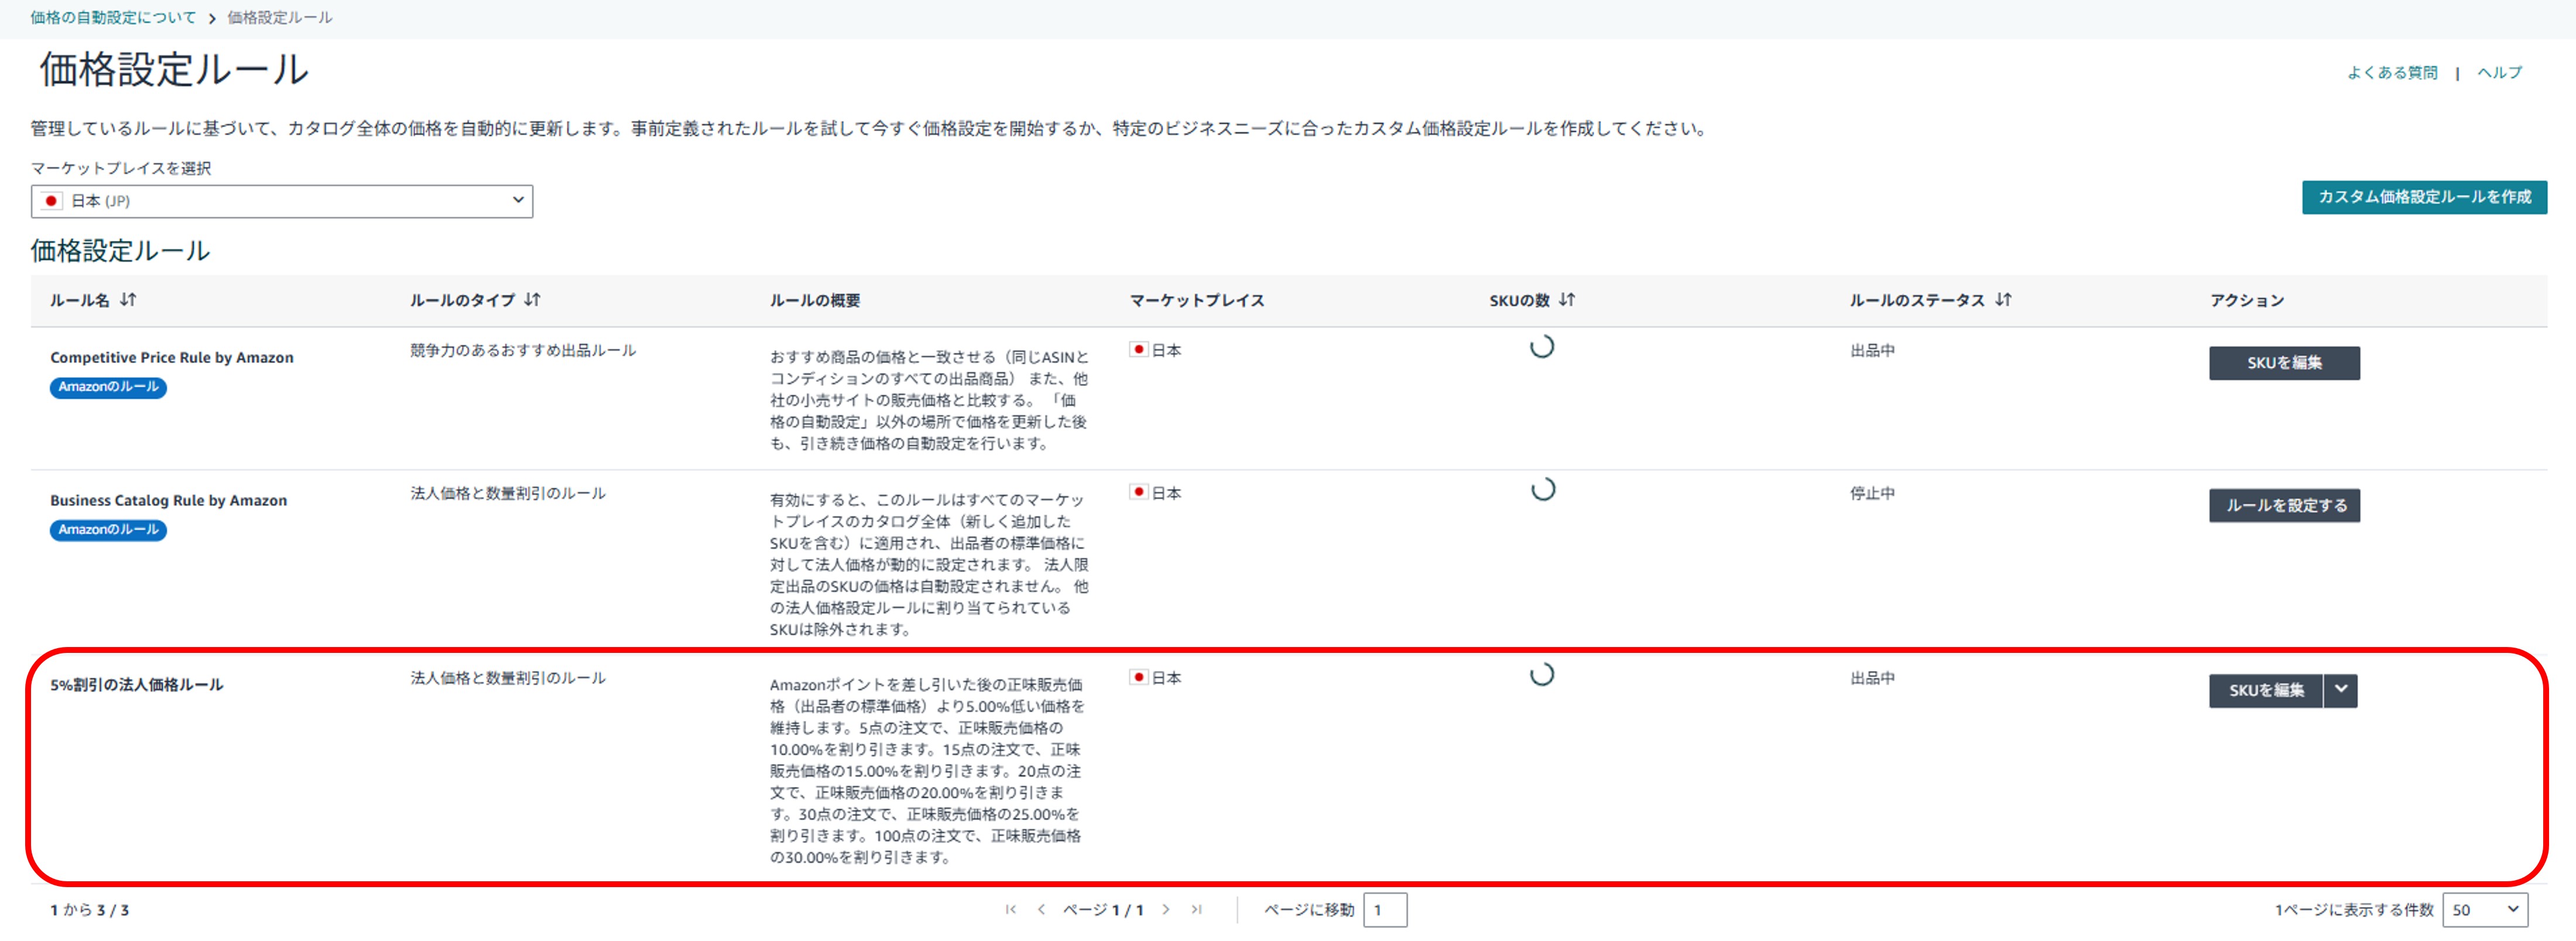Go to first page arrow icon
This screenshot has width=2576, height=941.
(x=1011, y=909)
